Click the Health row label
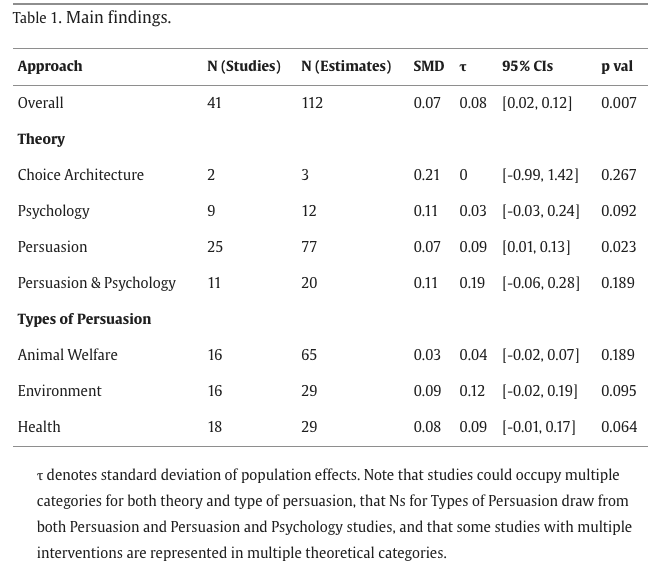This screenshot has height=581, width=664. click(39, 427)
